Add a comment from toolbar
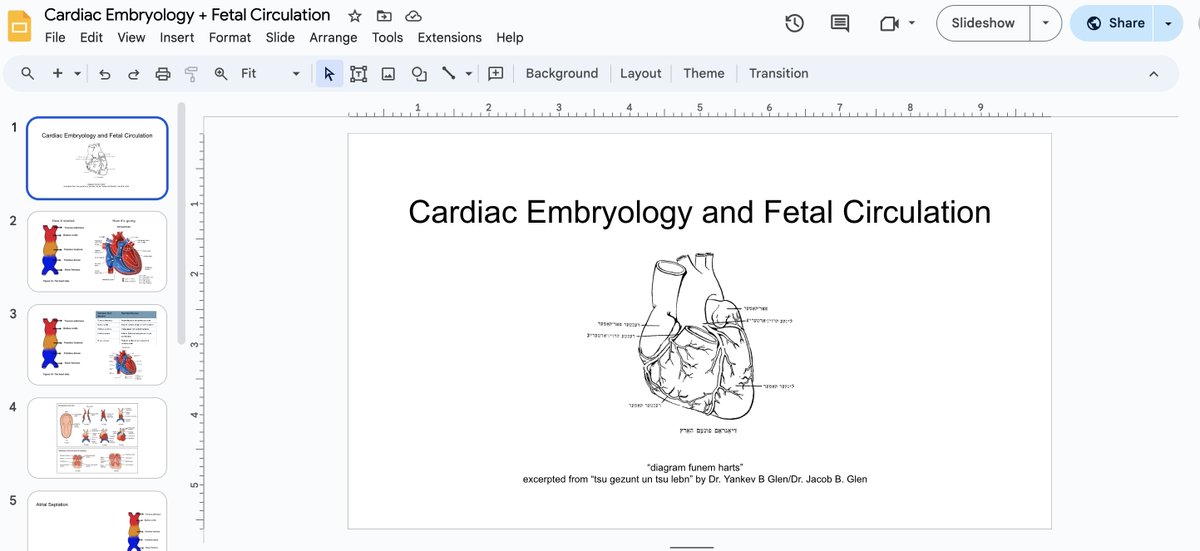Screen dimensions: 1200x551 click(x=495, y=73)
